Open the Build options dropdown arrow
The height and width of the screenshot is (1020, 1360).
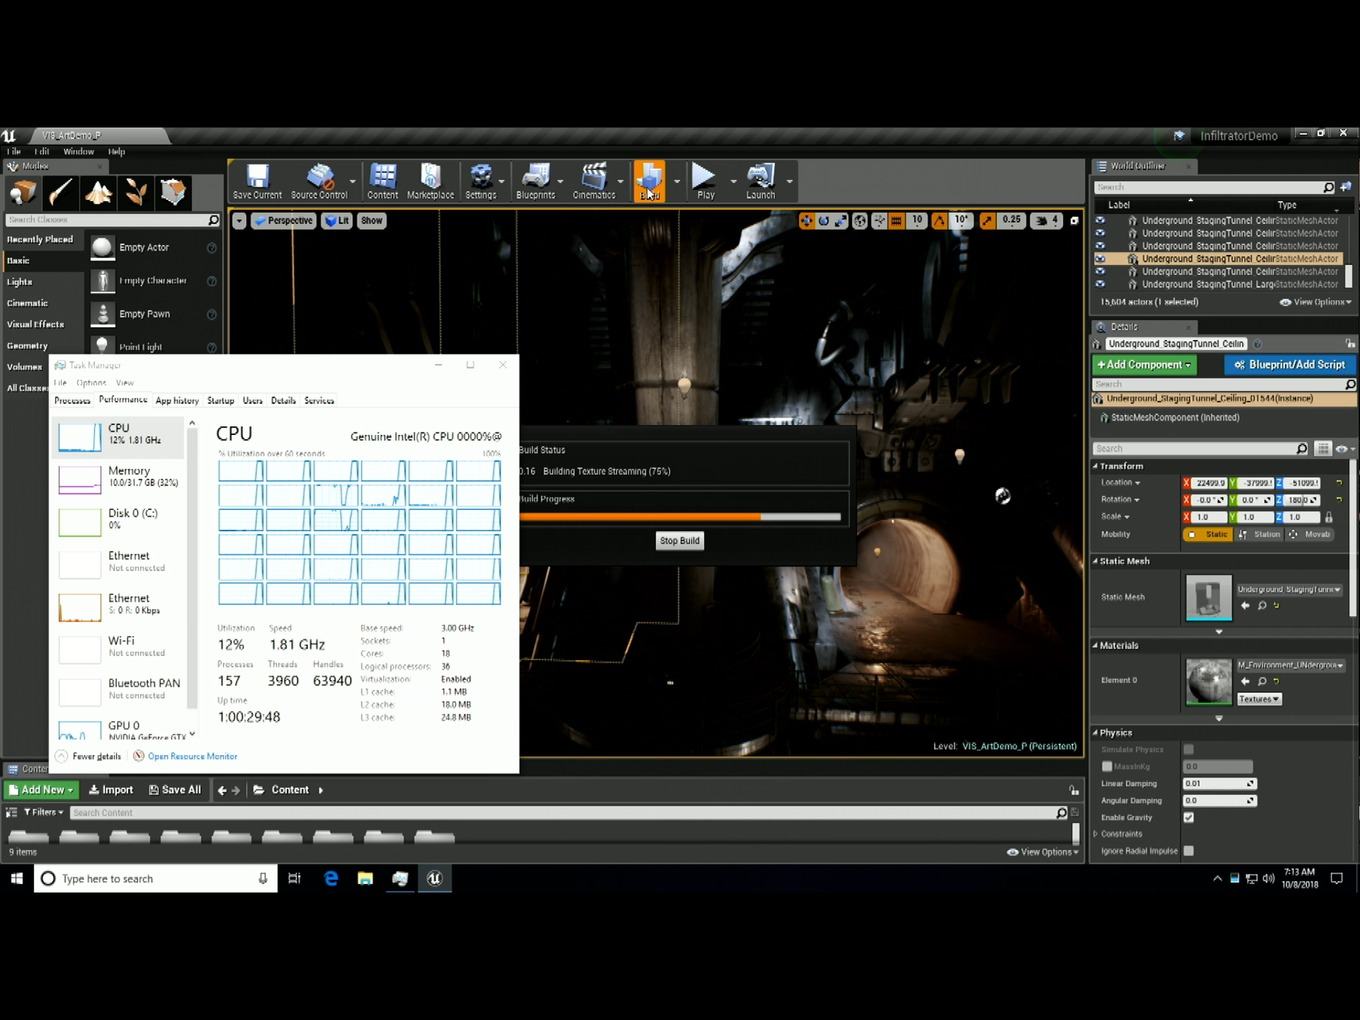tap(677, 182)
